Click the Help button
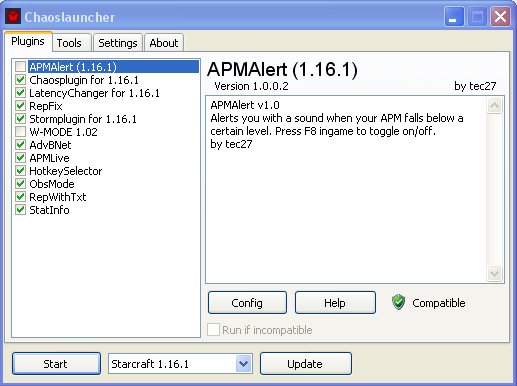Viewport: 517px width, 386px height. click(x=335, y=303)
